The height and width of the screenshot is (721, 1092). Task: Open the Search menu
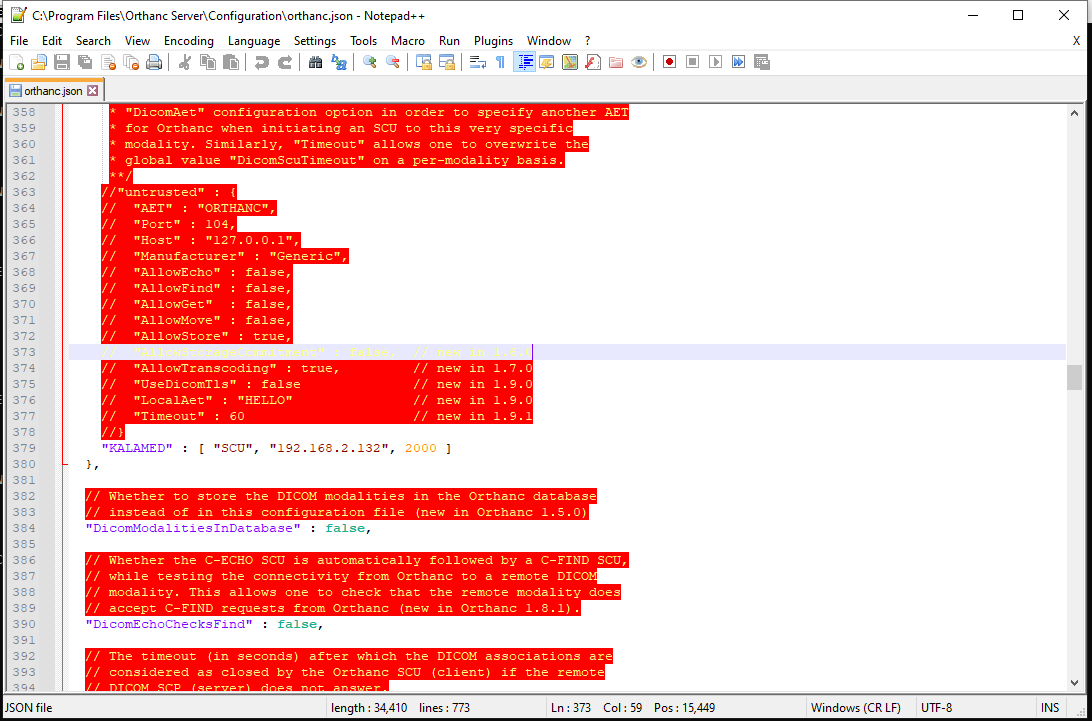tap(93, 40)
